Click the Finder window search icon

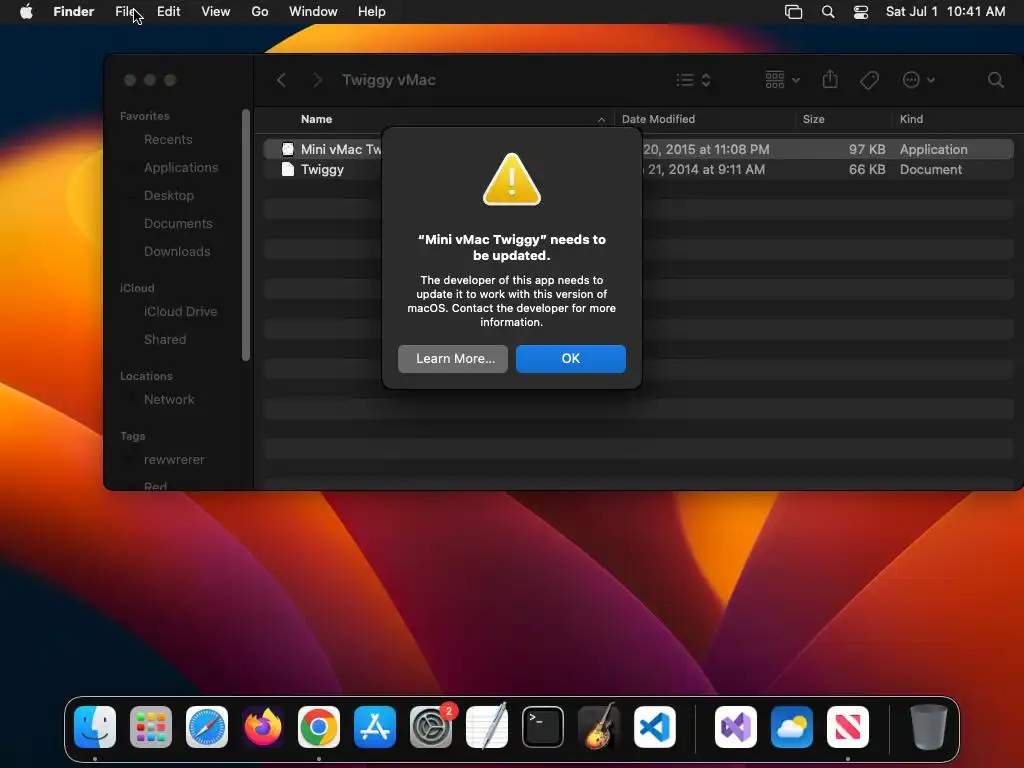tap(995, 80)
